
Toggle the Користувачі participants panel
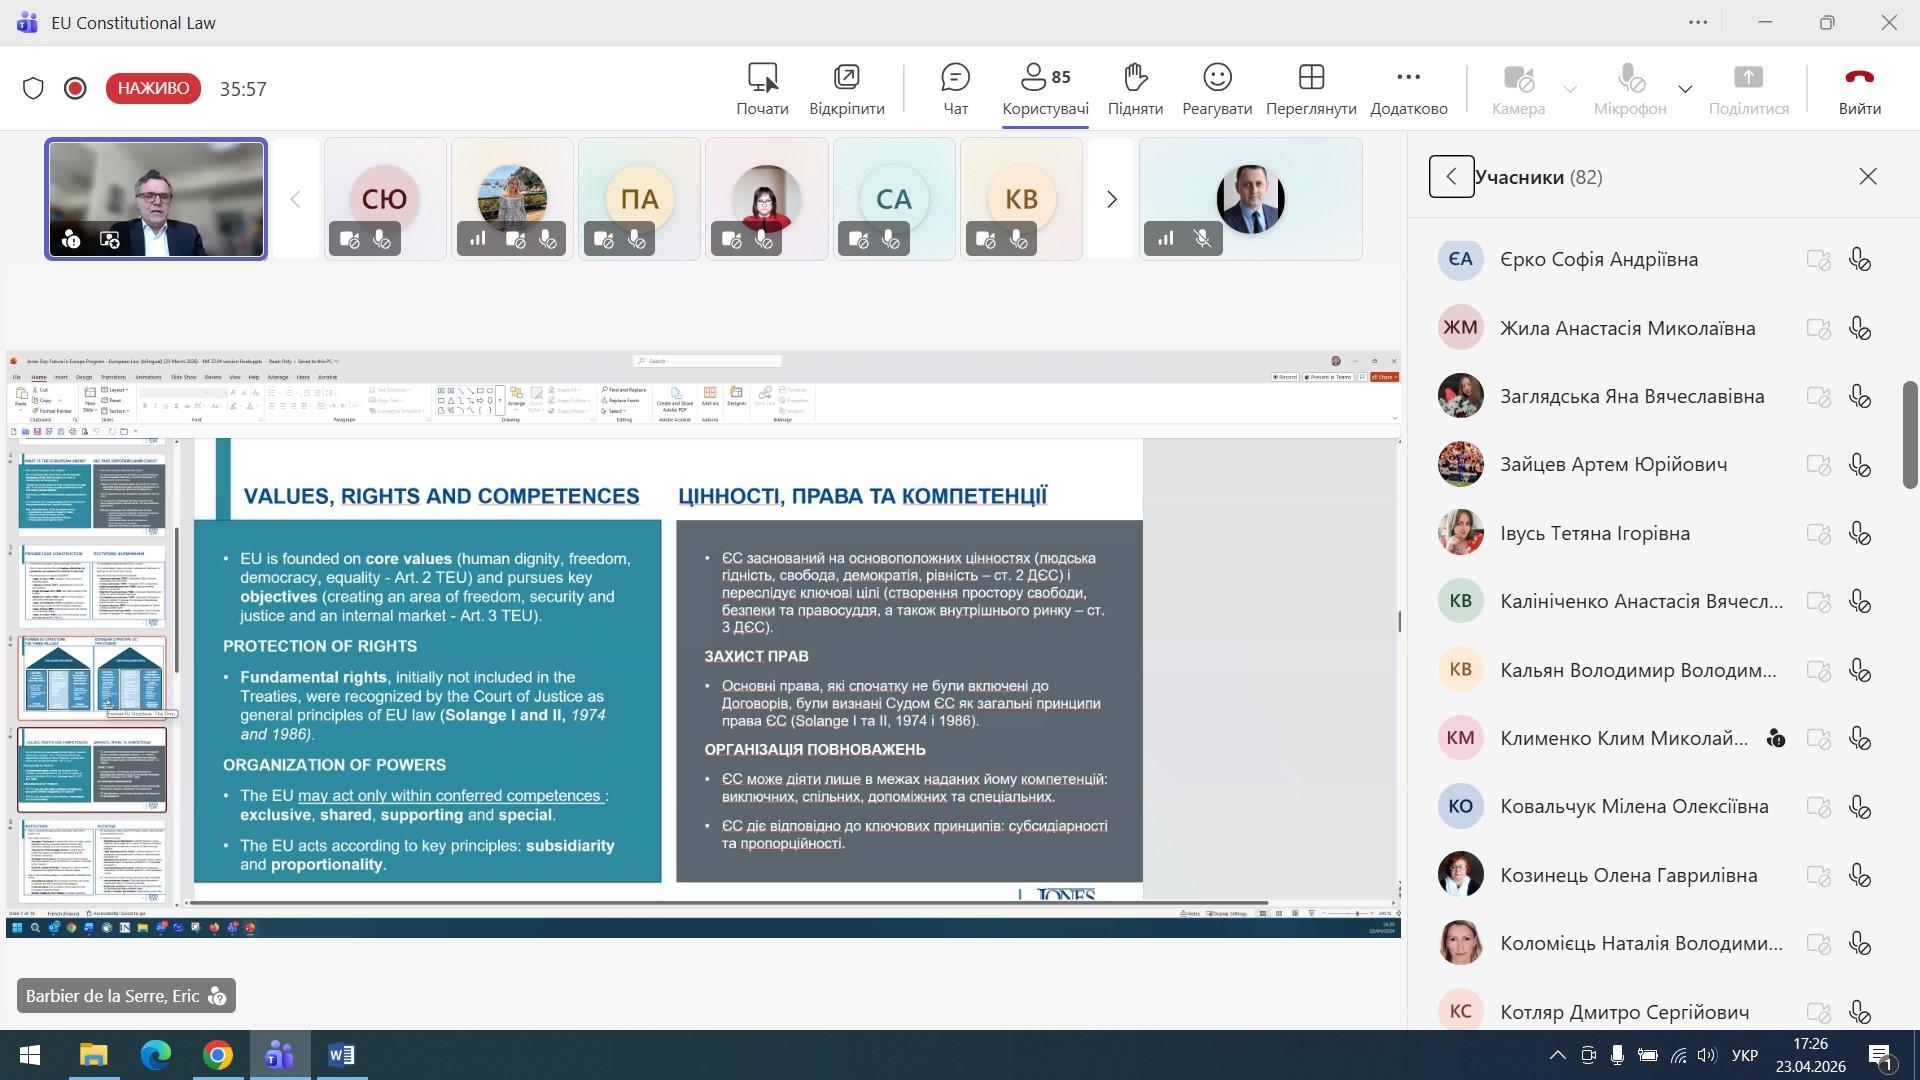[1045, 88]
